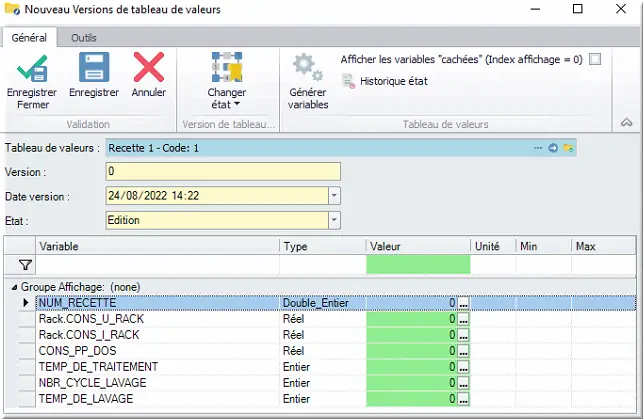Sort by the Variable column header
643x419 pixels.
157,245
